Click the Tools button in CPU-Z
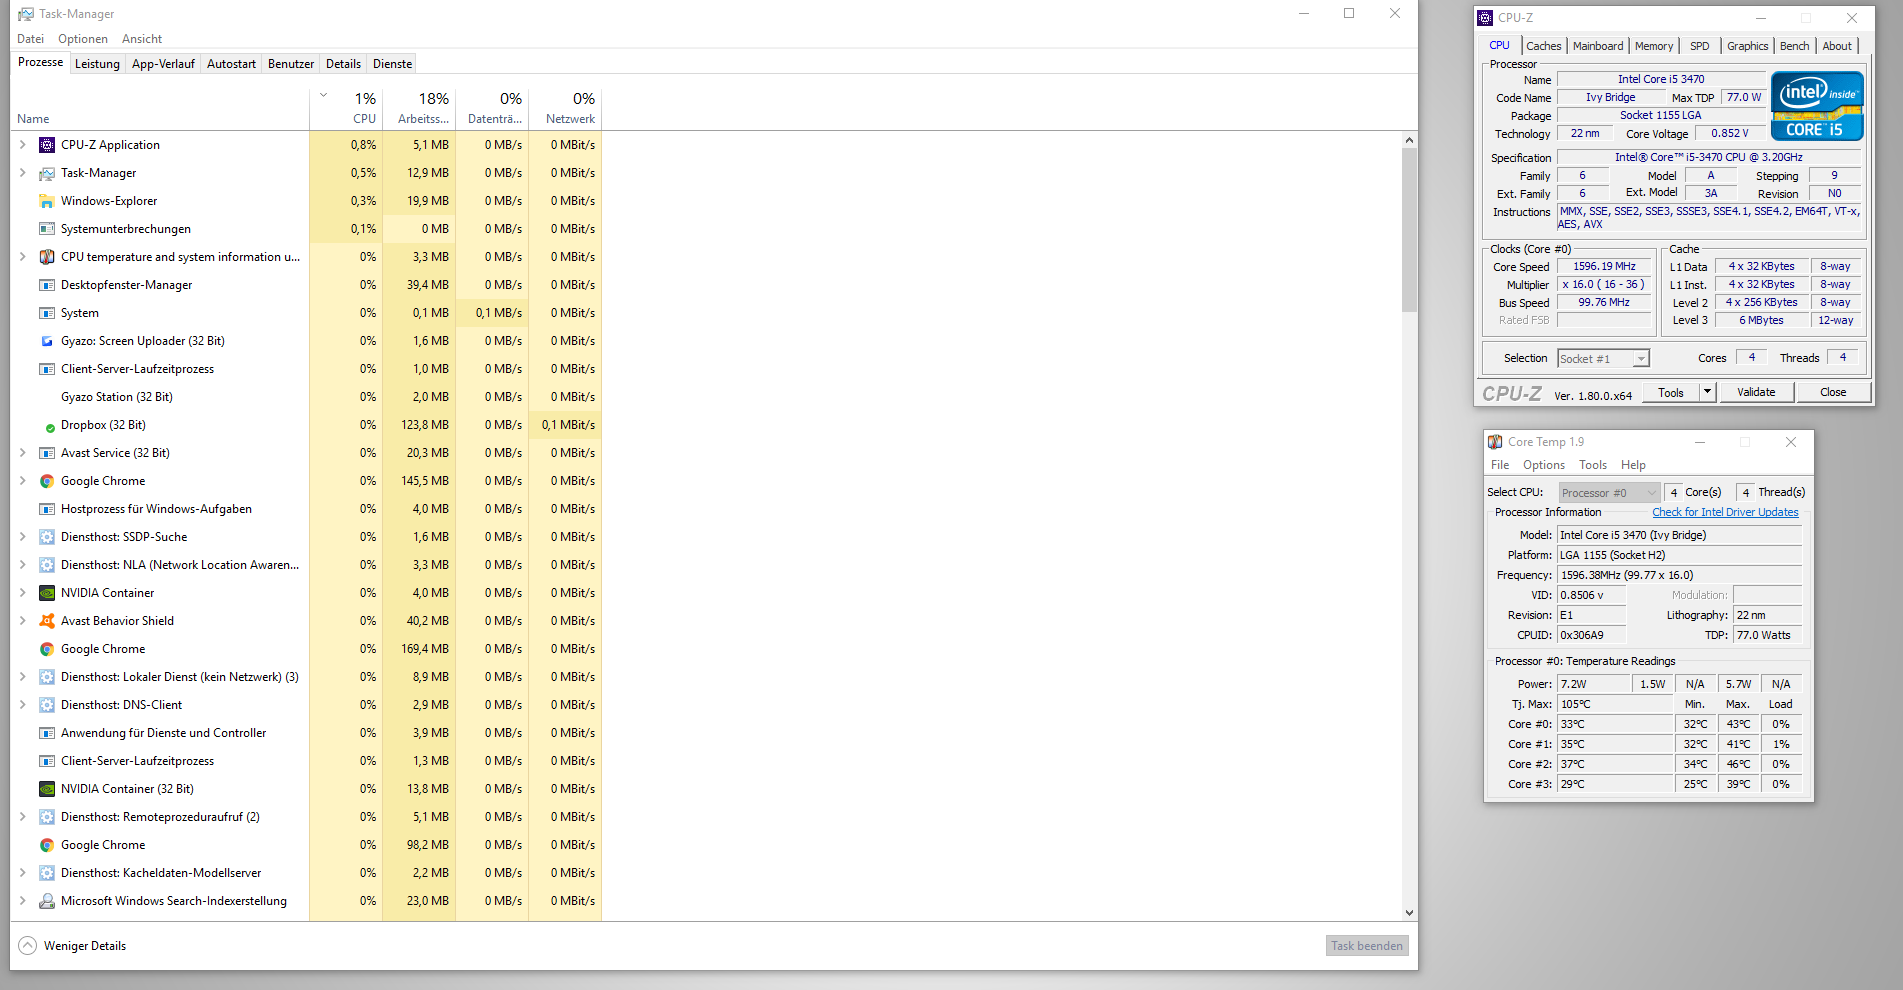This screenshot has height=990, width=1903. (x=1671, y=392)
